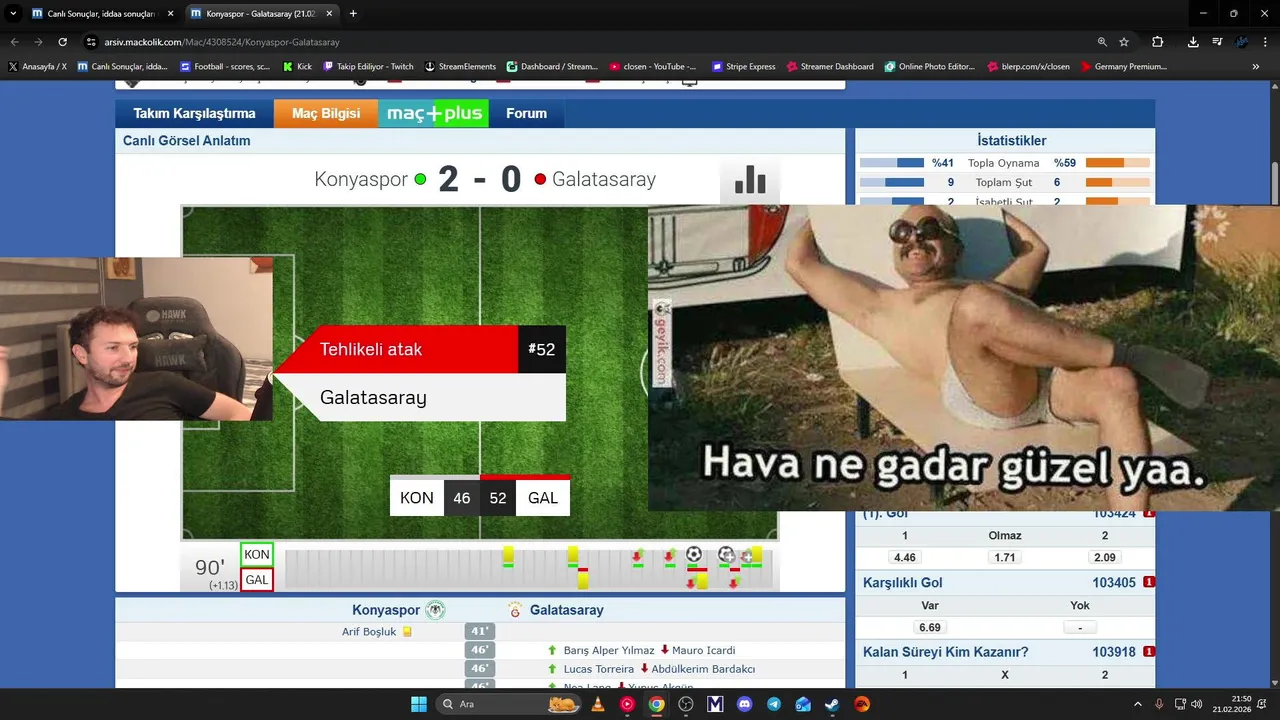Open the clock and date in taskbar

pyautogui.click(x=1232, y=704)
